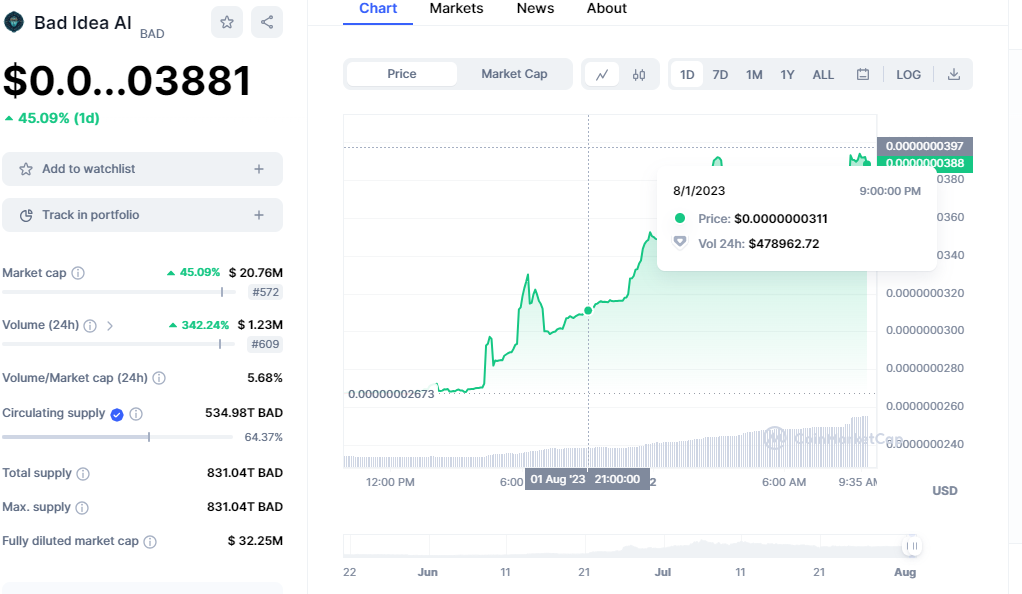Screen dimensions: 1022x594
Task: Click the Fully diluted market cap info icon
Action: pyautogui.click(x=150, y=542)
